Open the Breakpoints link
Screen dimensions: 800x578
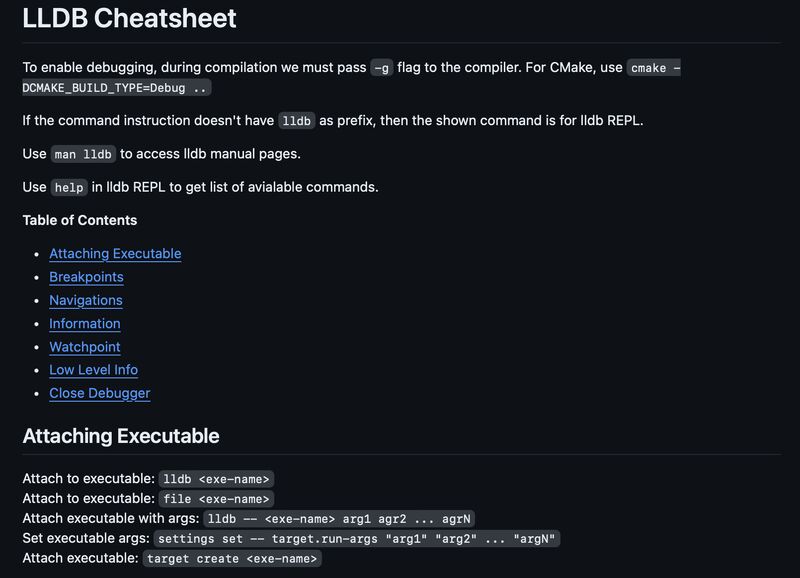(86, 277)
